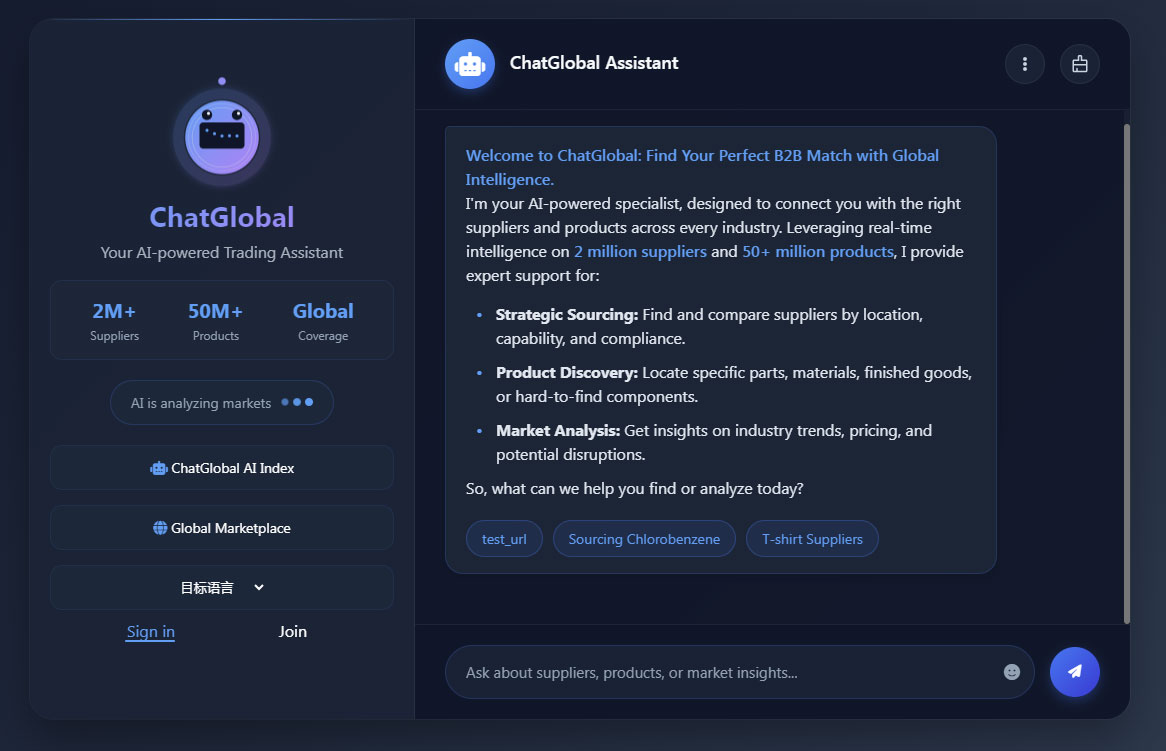Click the Join link
This screenshot has width=1166, height=751.
click(x=293, y=632)
